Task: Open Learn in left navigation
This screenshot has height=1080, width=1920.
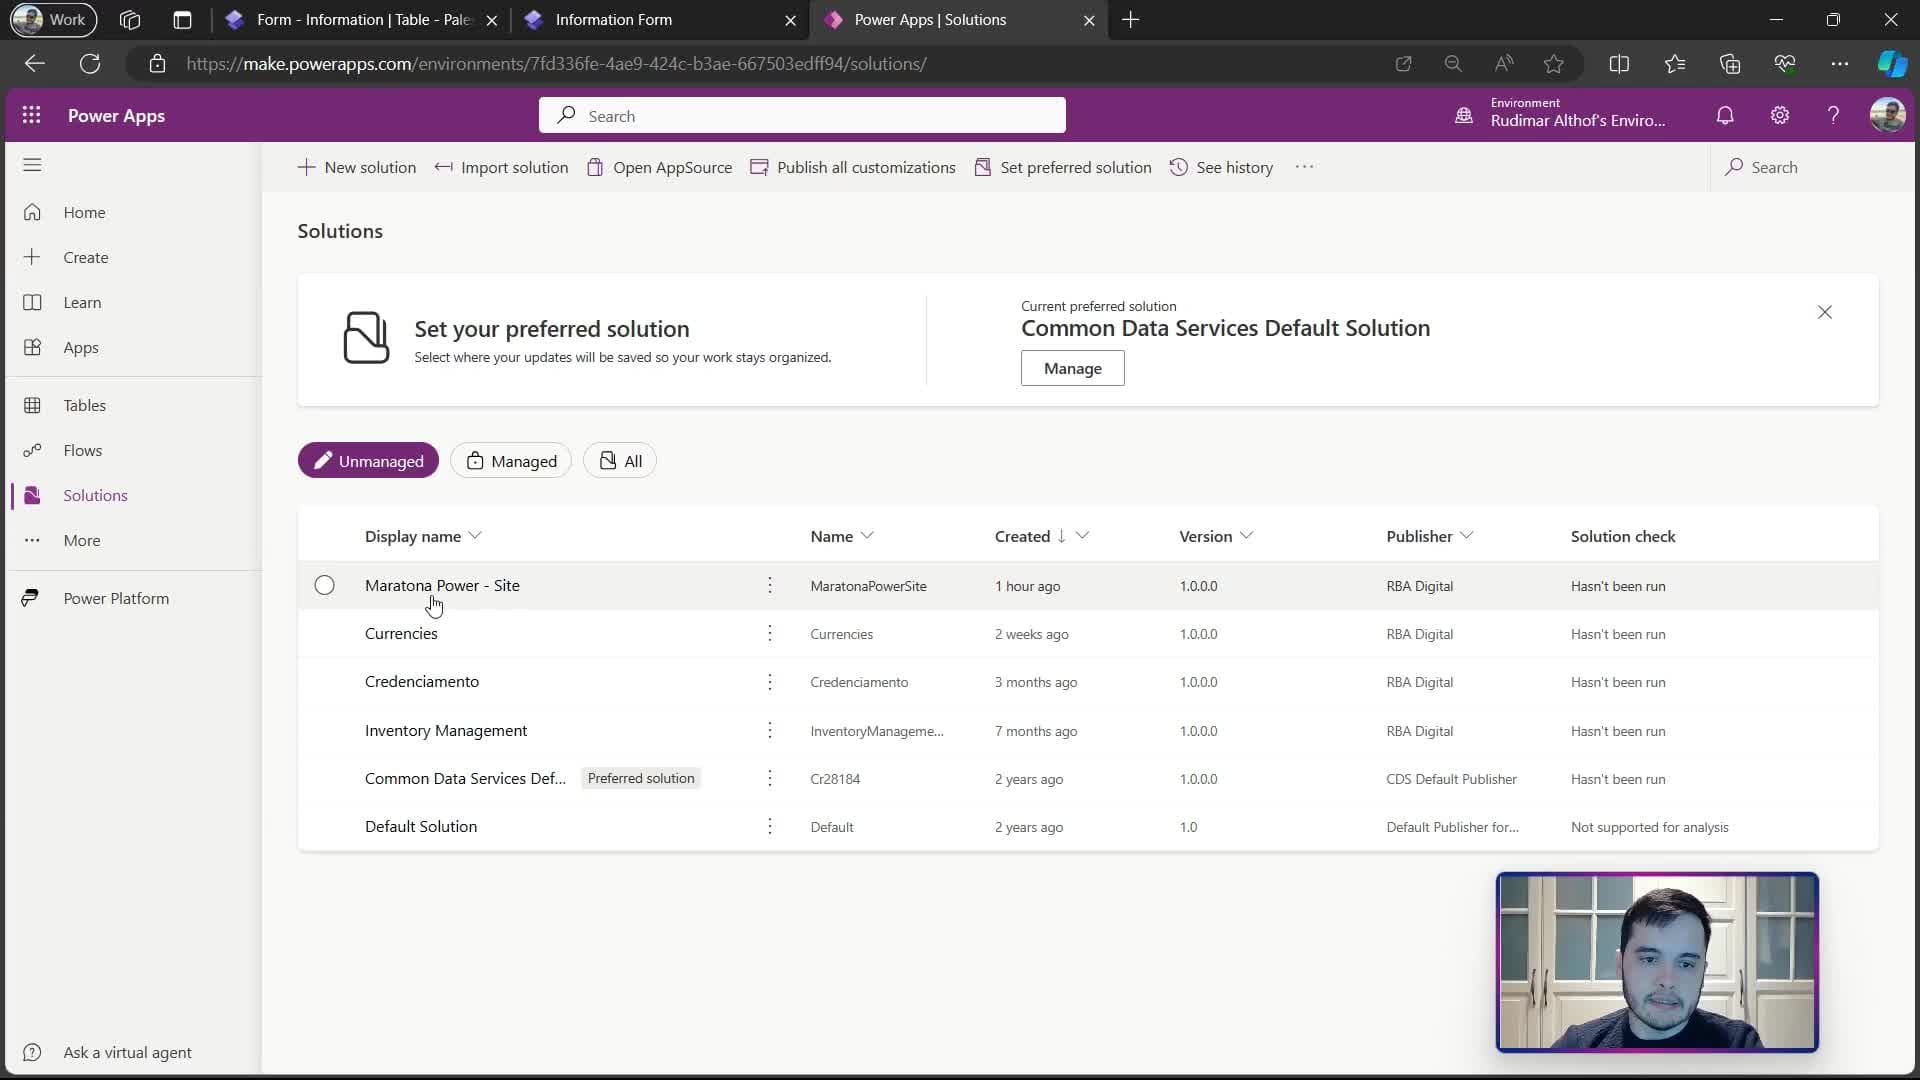Action: pos(82,303)
